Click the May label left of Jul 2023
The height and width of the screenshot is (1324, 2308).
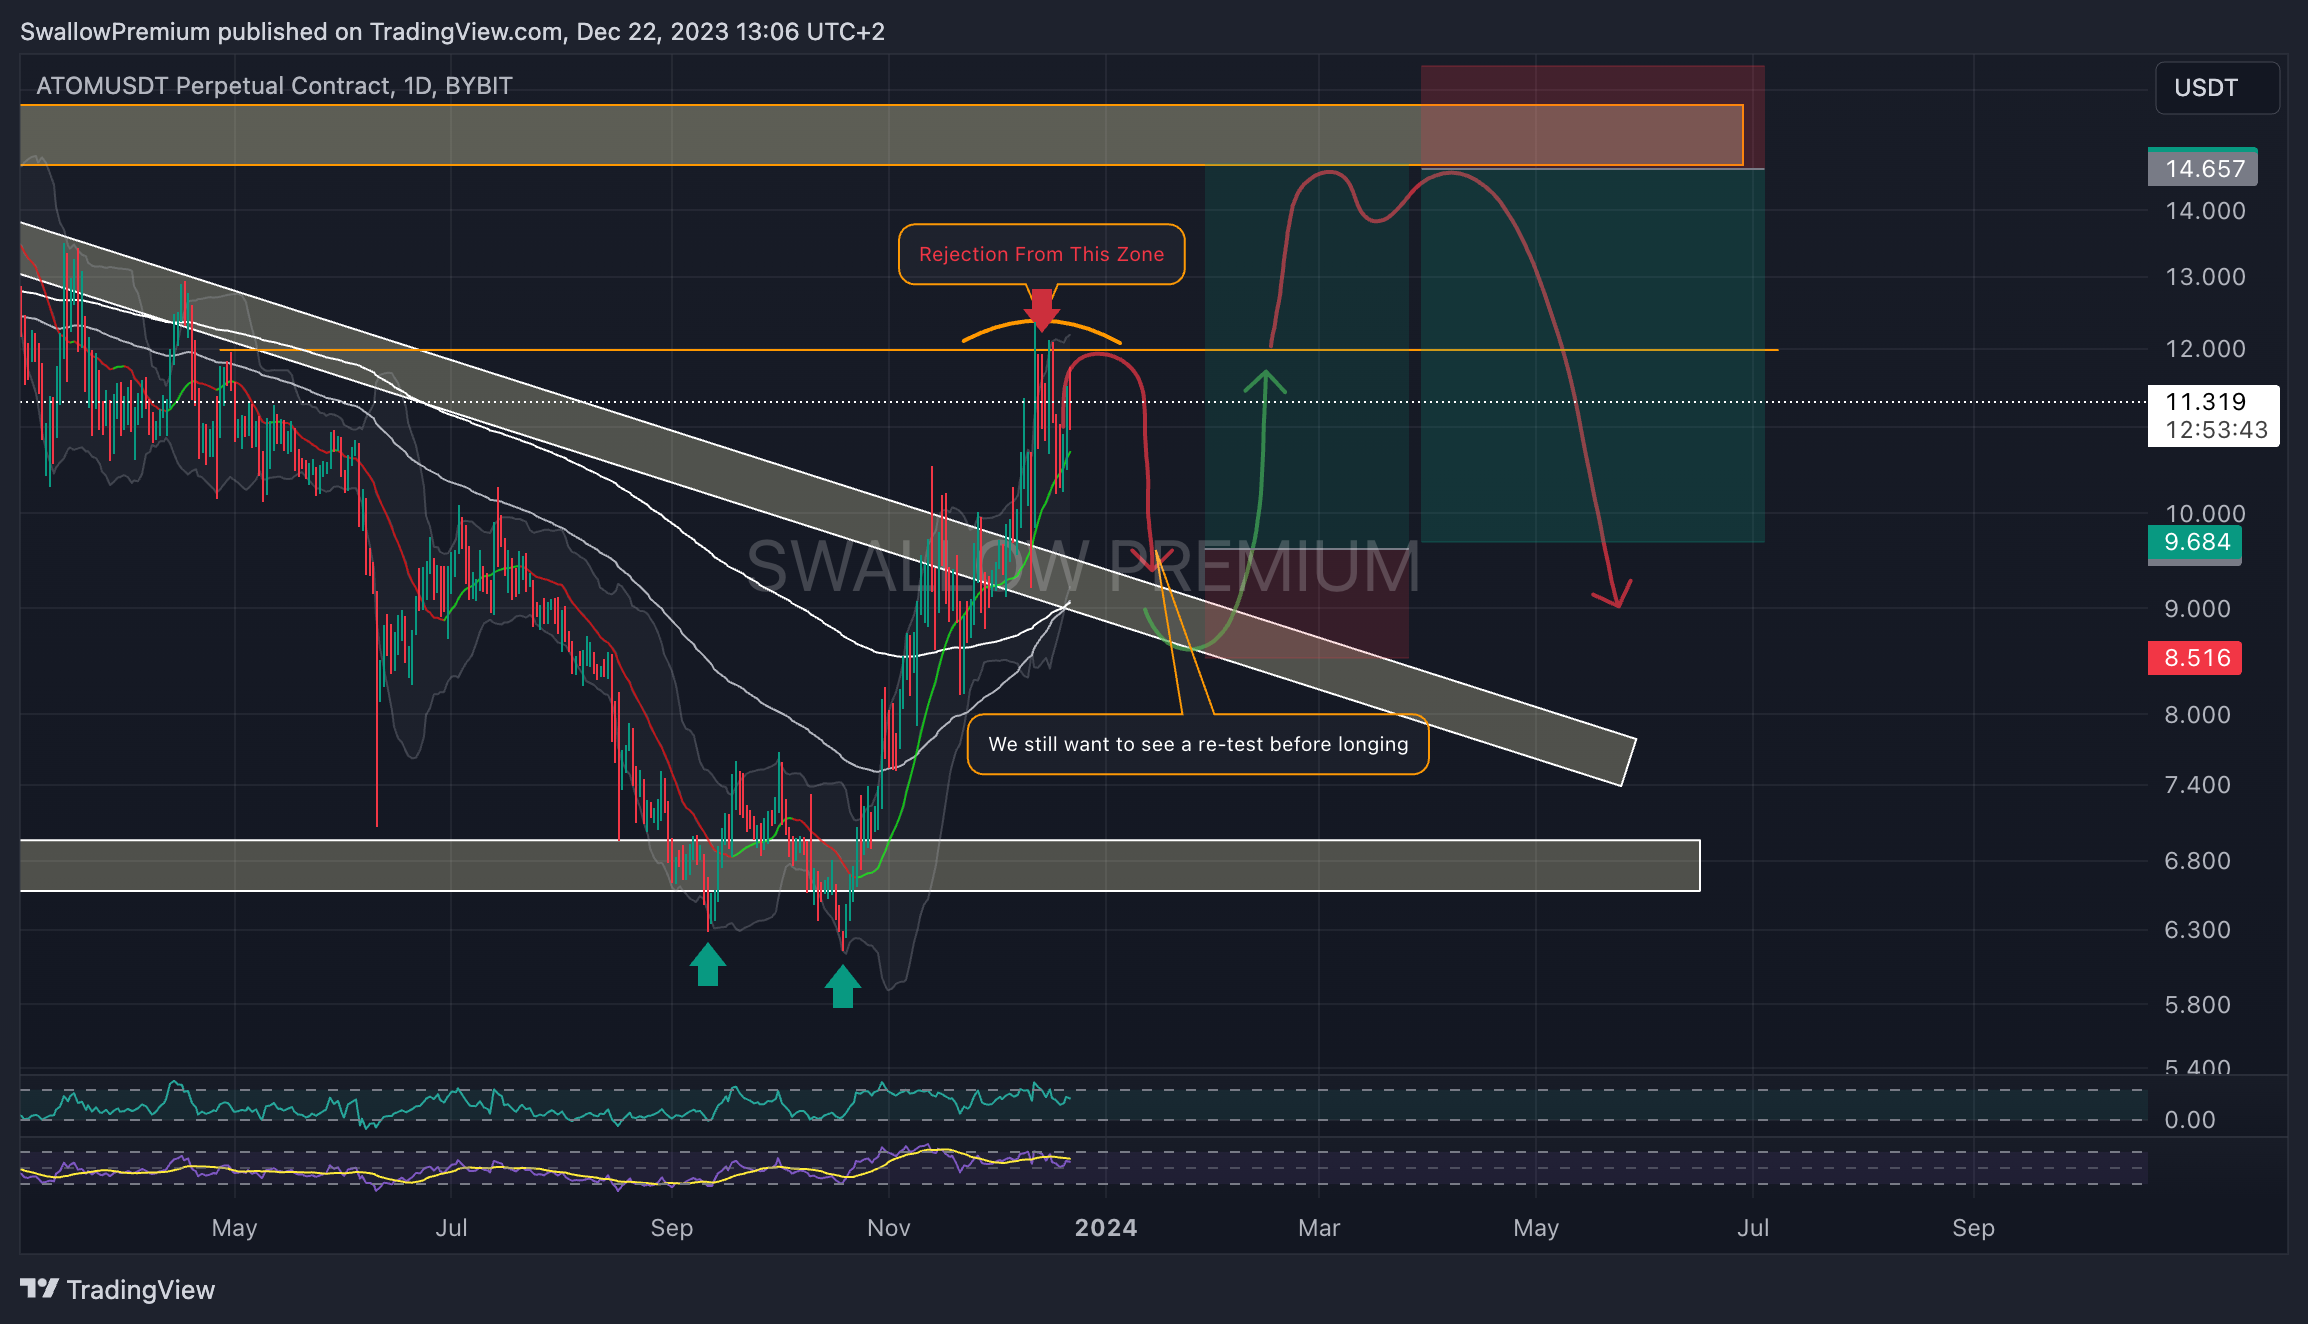tap(234, 1228)
